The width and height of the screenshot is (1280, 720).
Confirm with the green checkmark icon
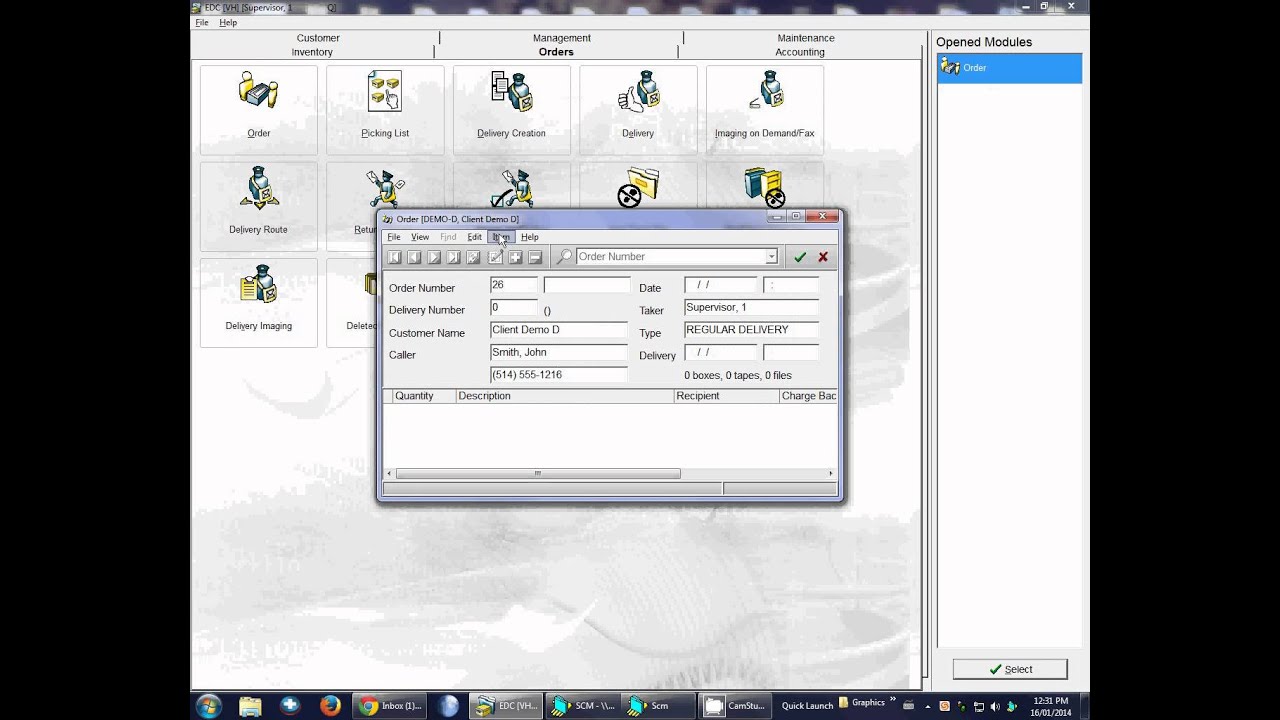point(800,257)
